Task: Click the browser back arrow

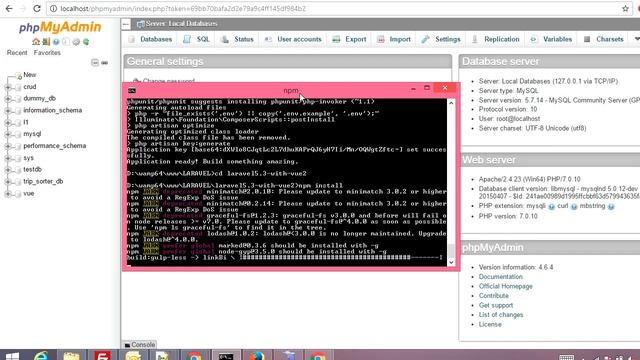Action: [x=9, y=9]
